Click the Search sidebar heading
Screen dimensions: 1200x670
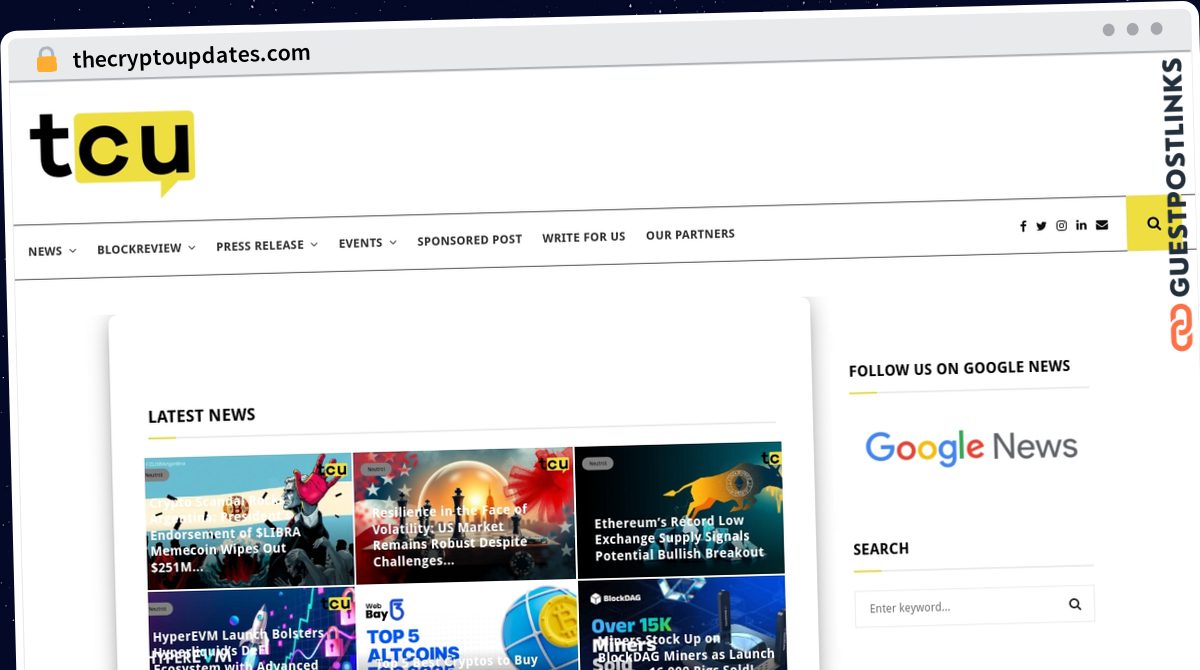pyautogui.click(x=881, y=549)
